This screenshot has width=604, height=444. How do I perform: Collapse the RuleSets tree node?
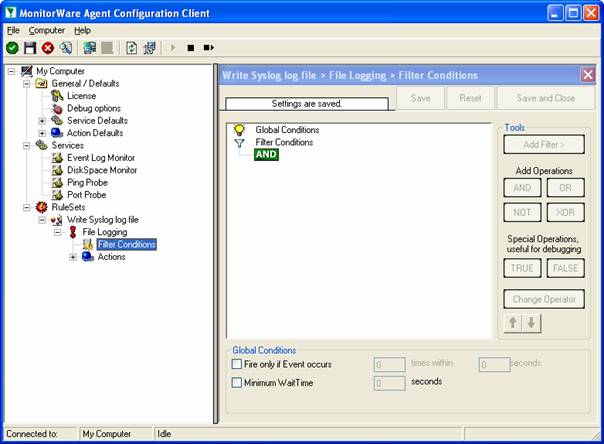(27, 208)
